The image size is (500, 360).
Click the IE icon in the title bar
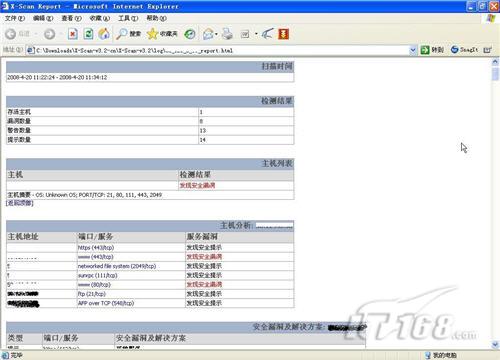pos(5,6)
